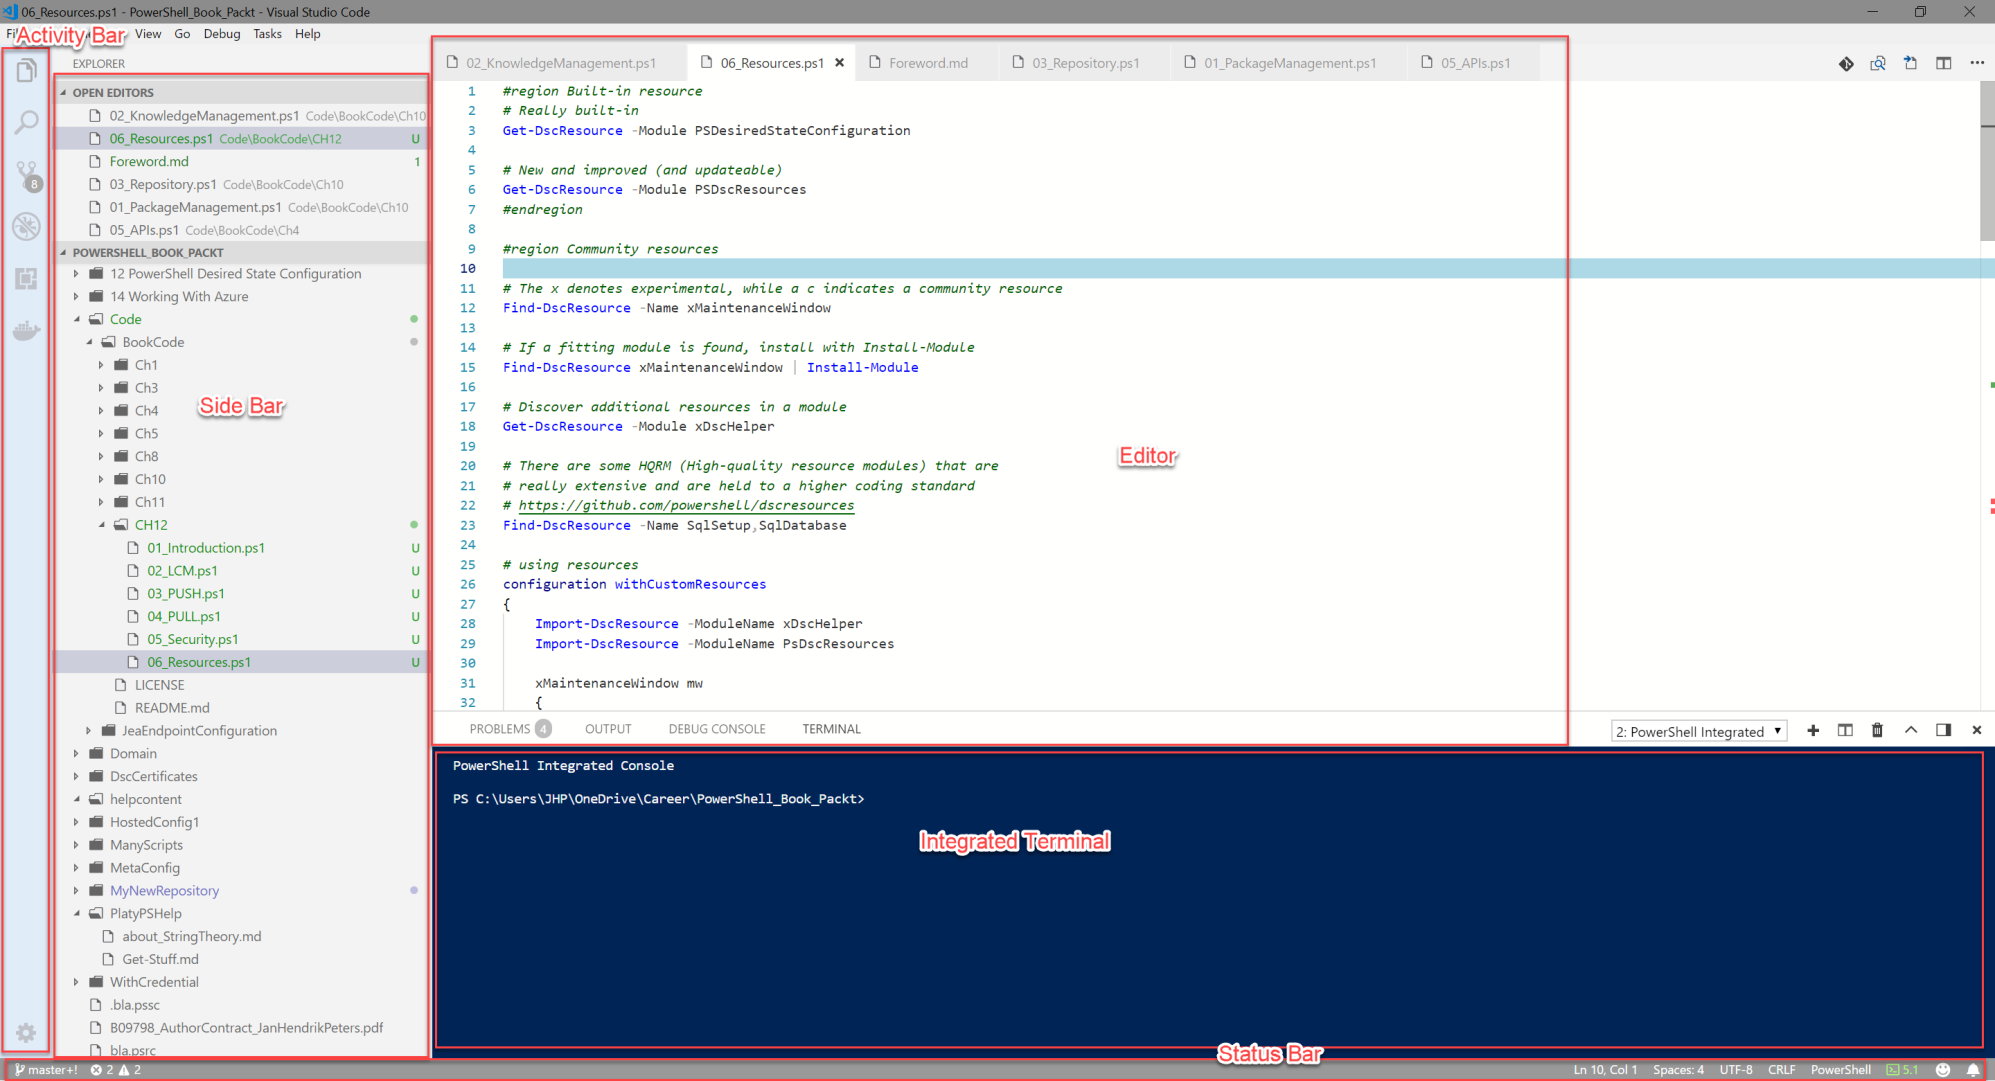1995x1081 pixels.
Task: Collapse the Code folder
Action: (76, 320)
